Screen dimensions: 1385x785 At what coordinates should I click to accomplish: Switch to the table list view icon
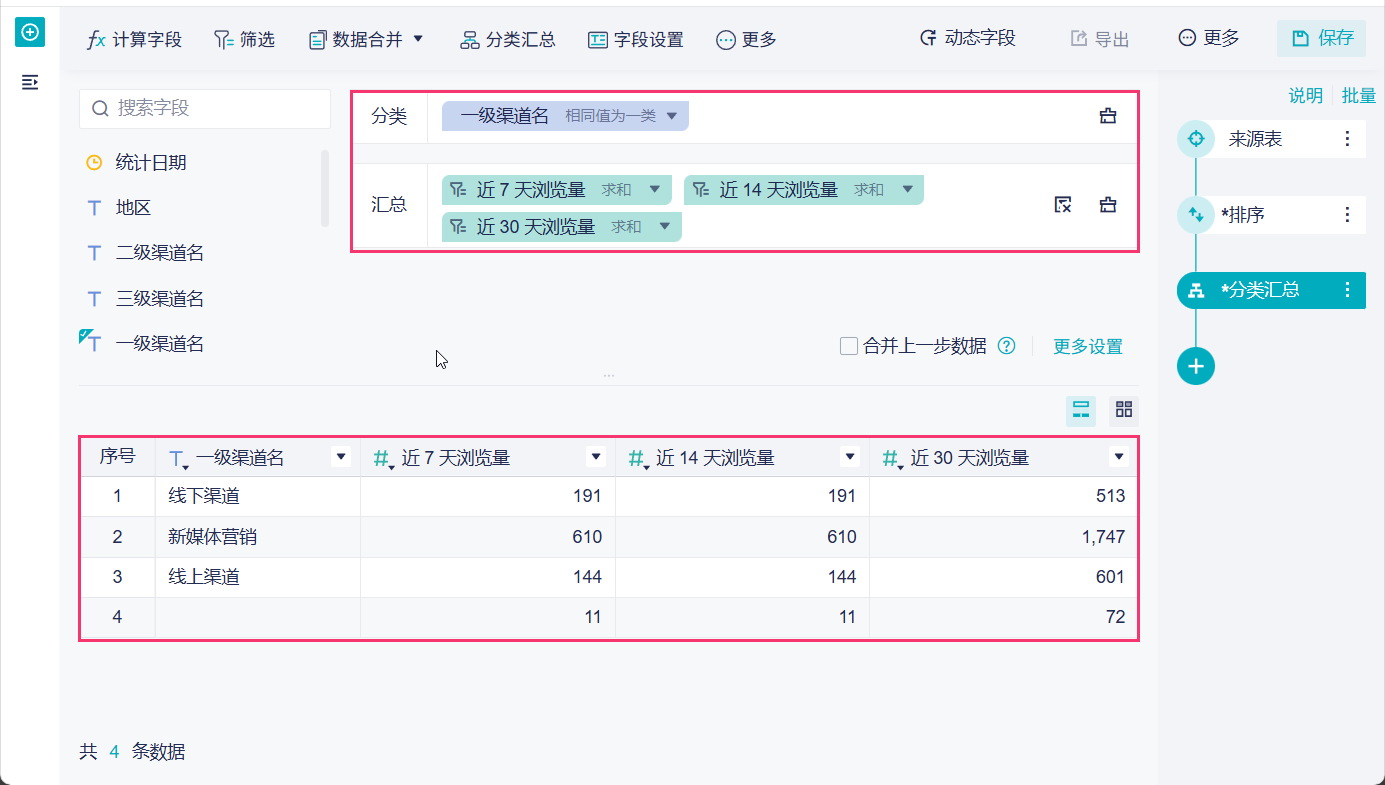click(x=1081, y=409)
